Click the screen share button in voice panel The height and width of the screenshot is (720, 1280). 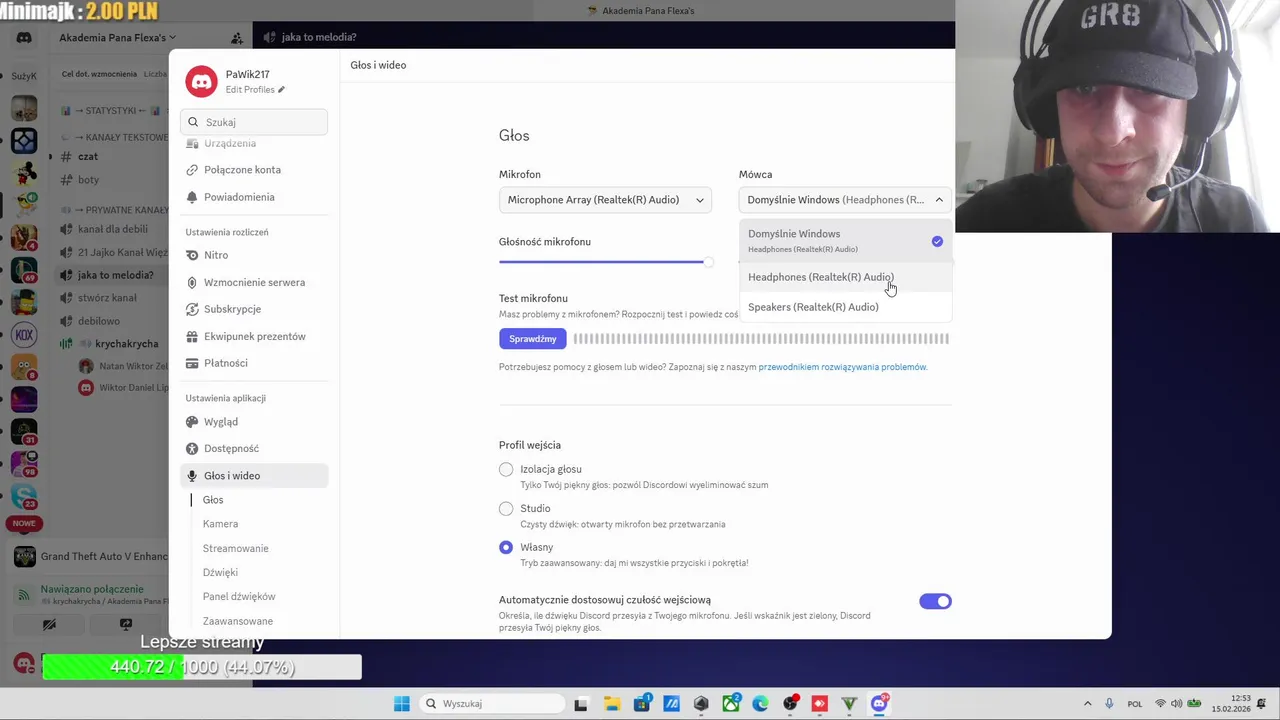126,624
